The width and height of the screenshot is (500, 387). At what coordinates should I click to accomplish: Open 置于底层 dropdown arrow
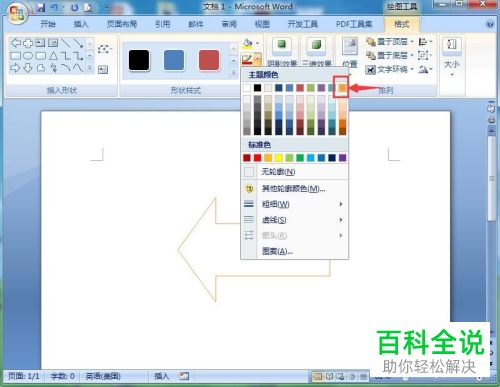pos(412,55)
